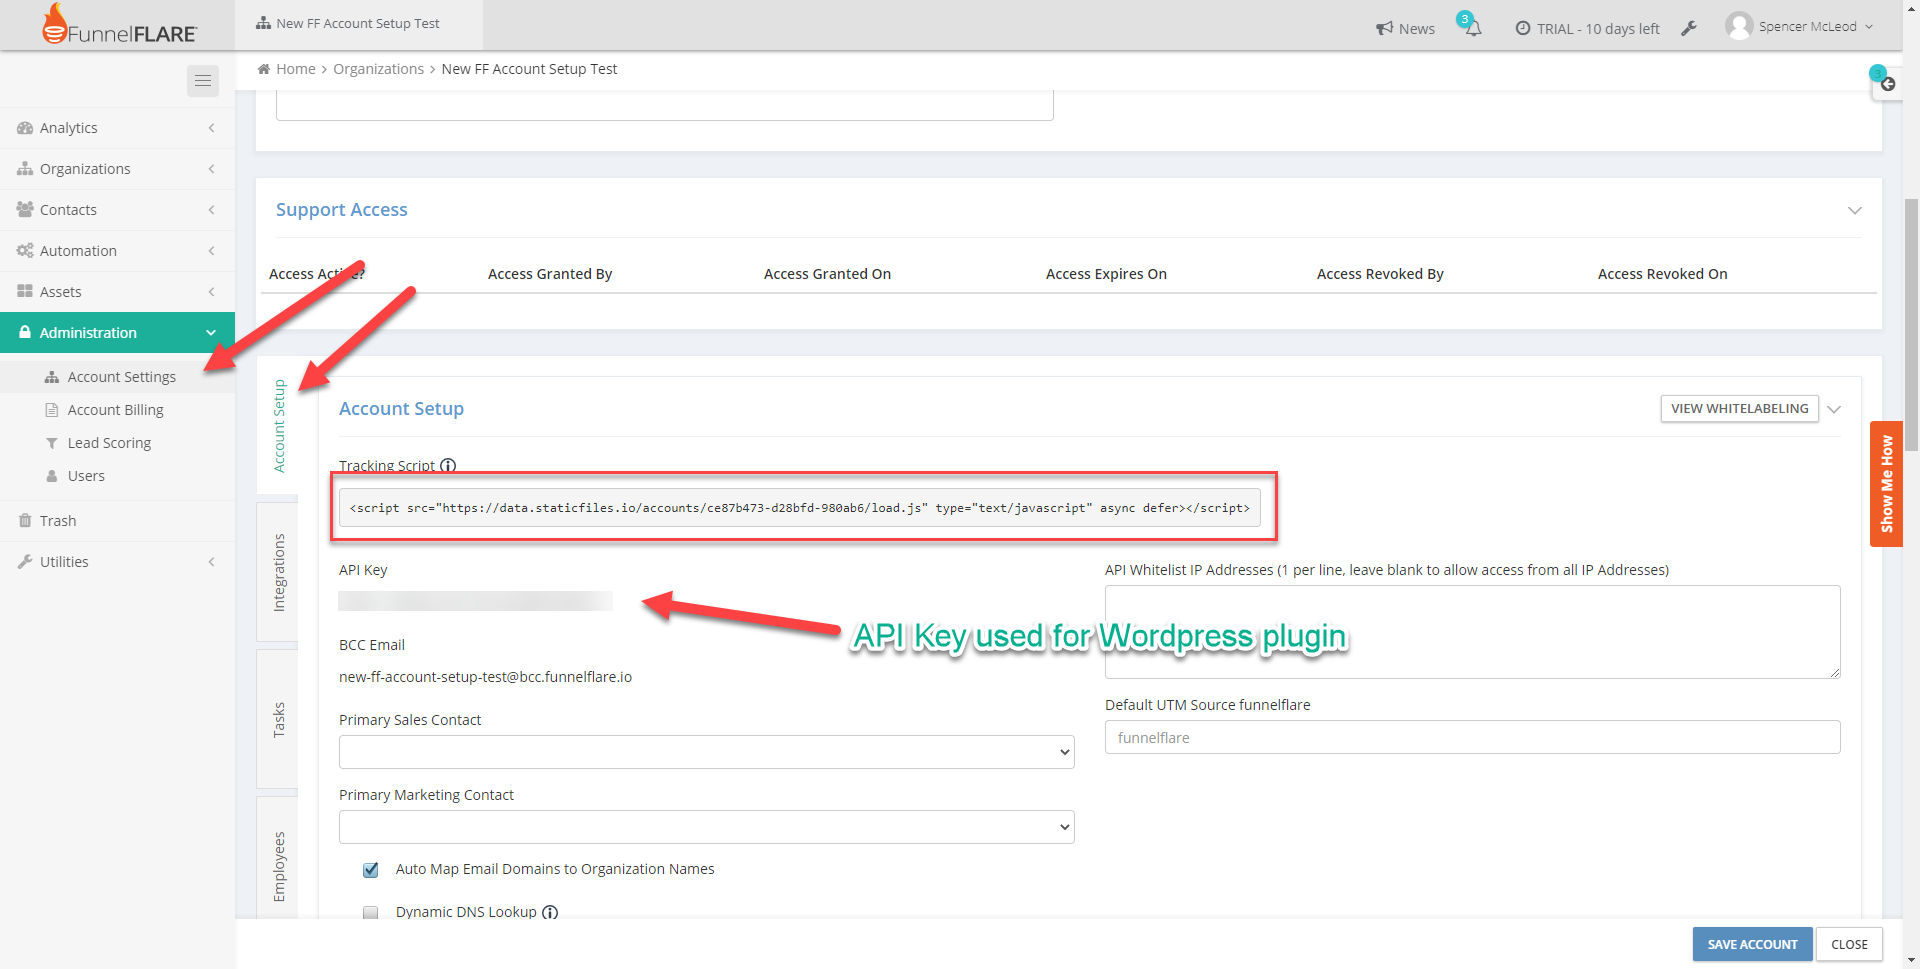Click the Users person icon

(x=52, y=476)
